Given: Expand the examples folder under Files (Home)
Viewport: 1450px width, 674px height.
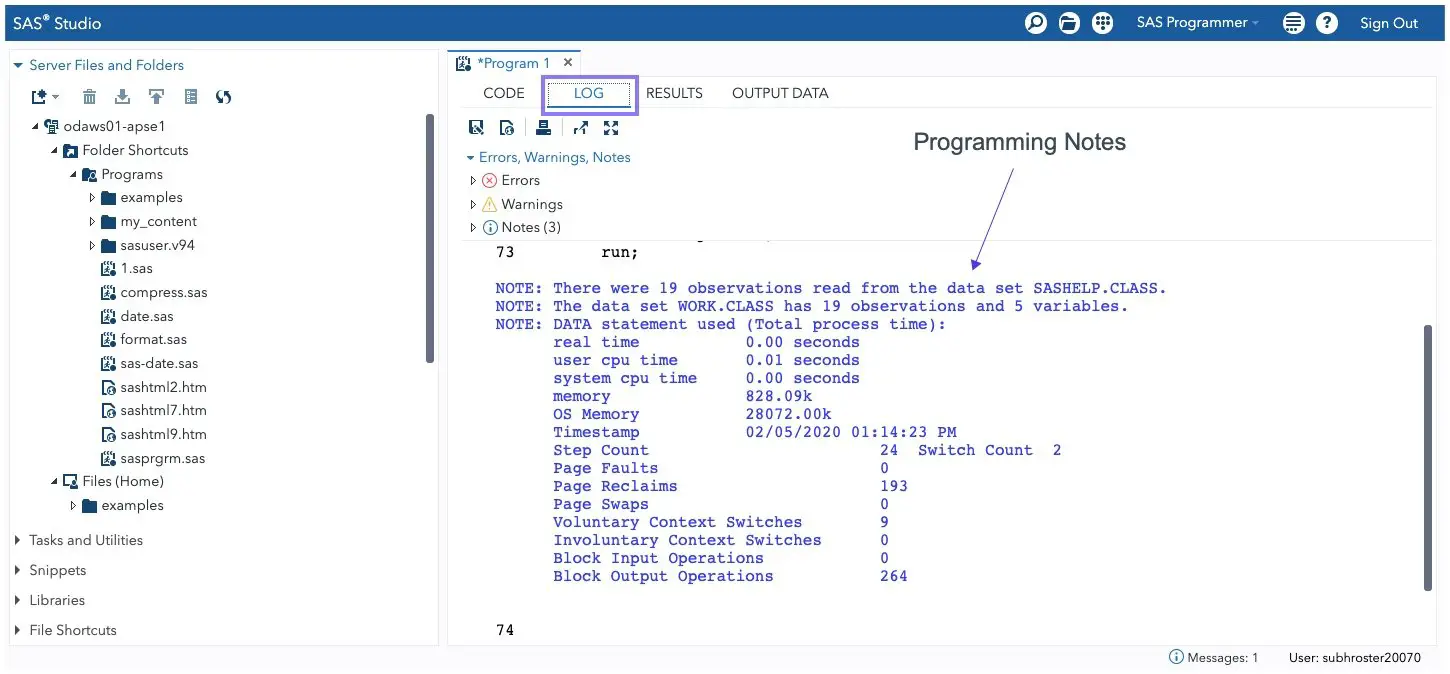Looking at the screenshot, I should (x=73, y=506).
